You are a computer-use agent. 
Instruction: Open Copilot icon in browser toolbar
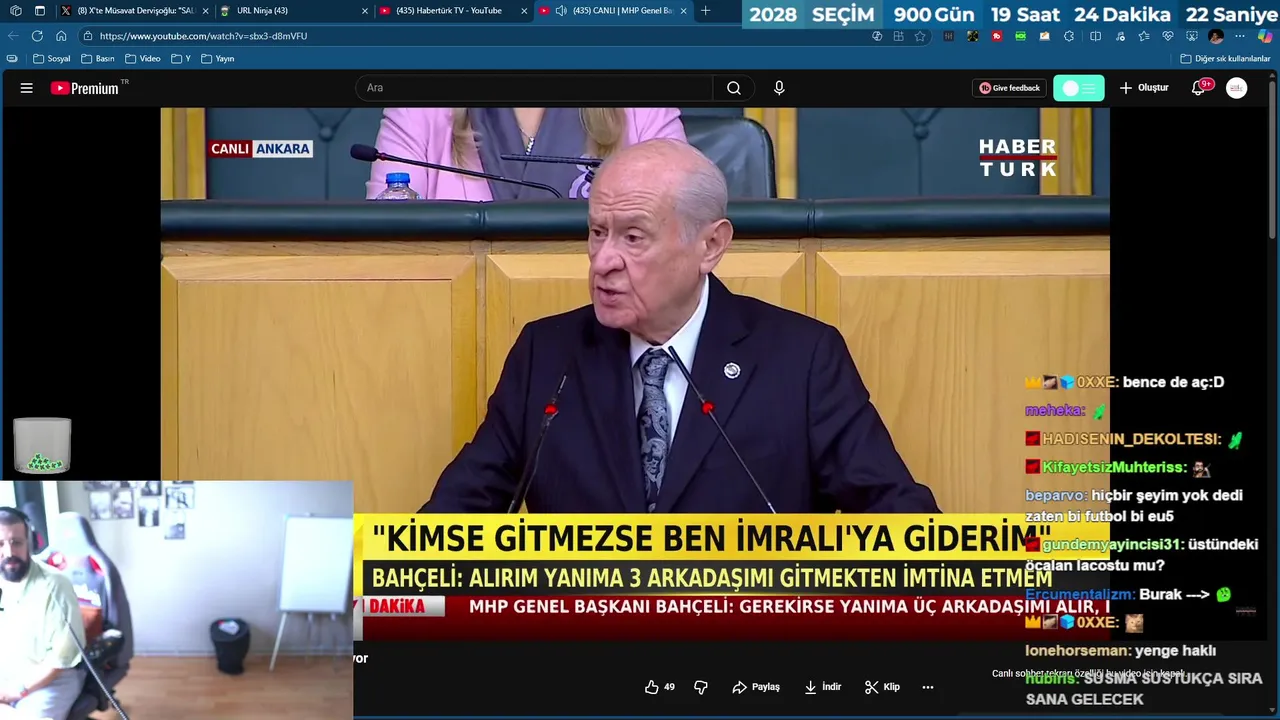[x=1265, y=36]
